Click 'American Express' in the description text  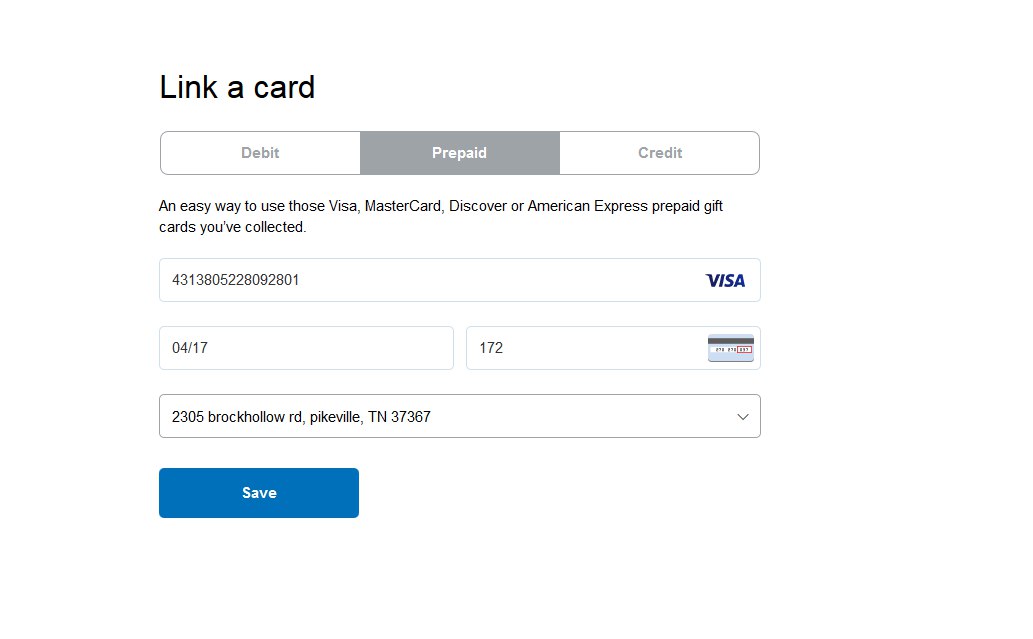[588, 206]
